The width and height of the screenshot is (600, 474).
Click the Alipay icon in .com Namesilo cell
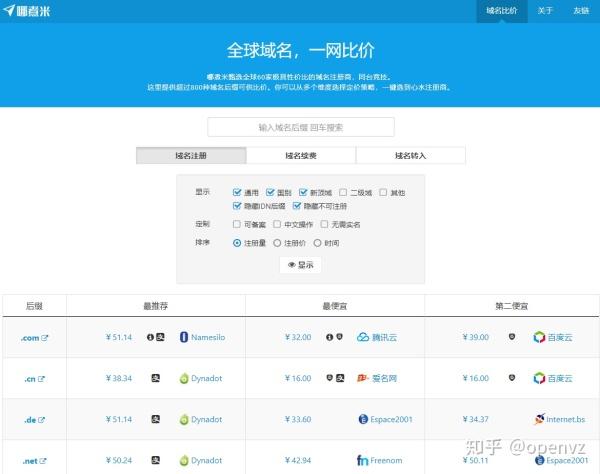pyautogui.click(x=160, y=337)
